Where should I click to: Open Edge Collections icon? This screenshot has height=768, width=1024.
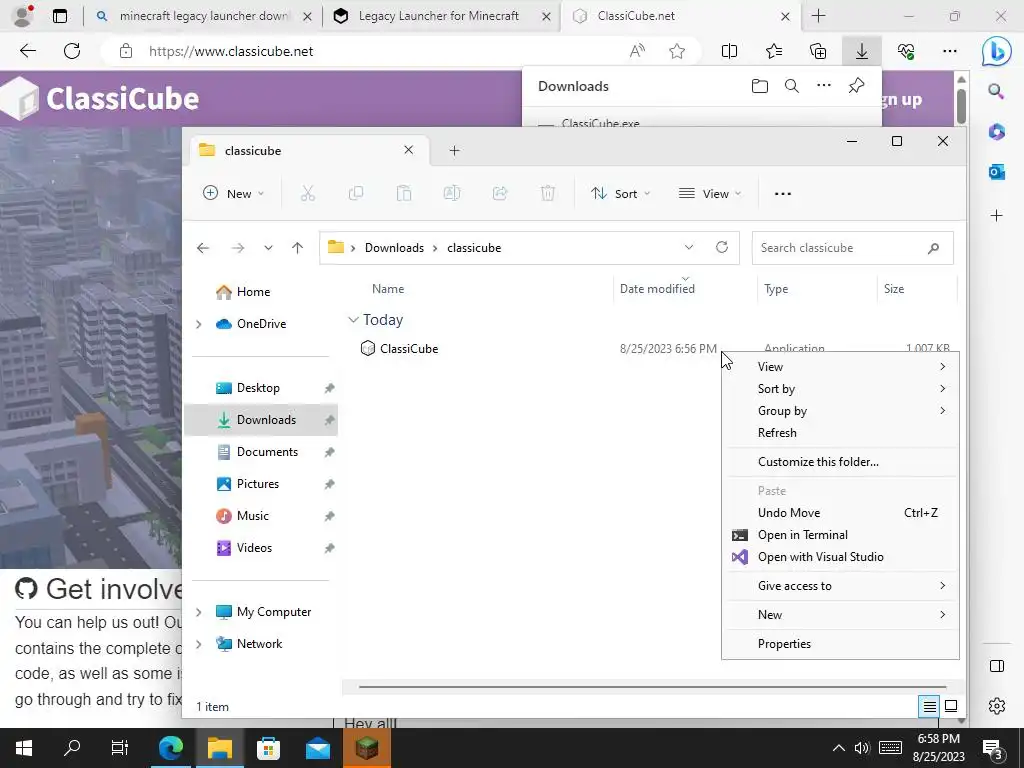[818, 51]
